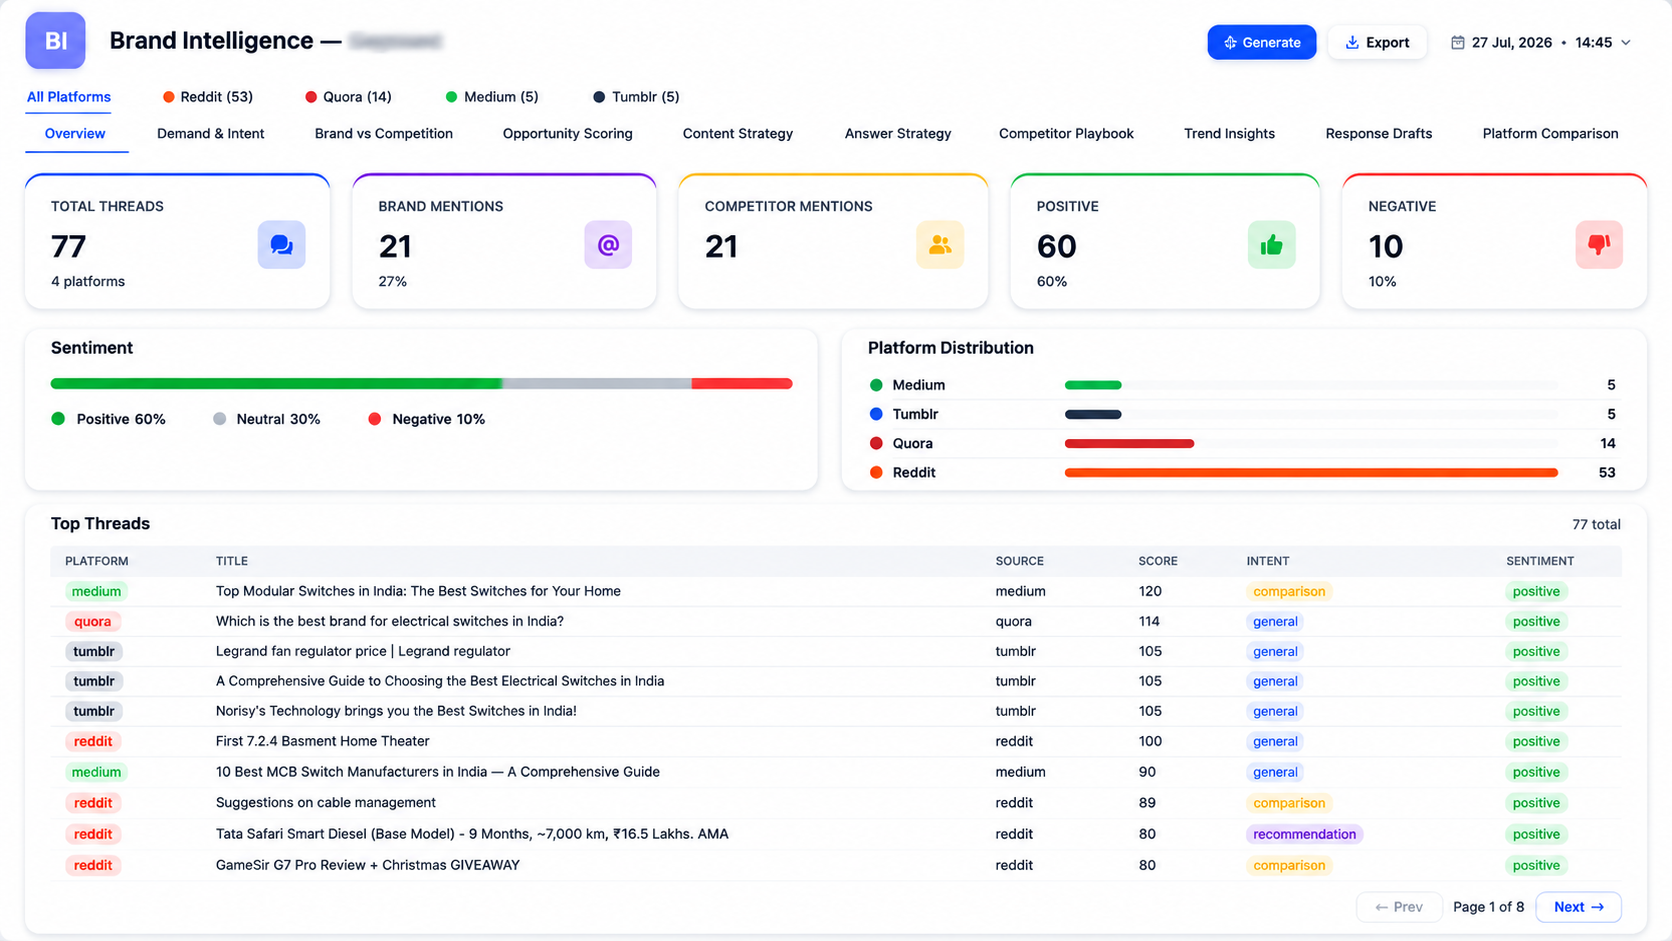Screen dimensions: 1672x941
Task: Open the Response Drafts tab
Action: point(1378,133)
